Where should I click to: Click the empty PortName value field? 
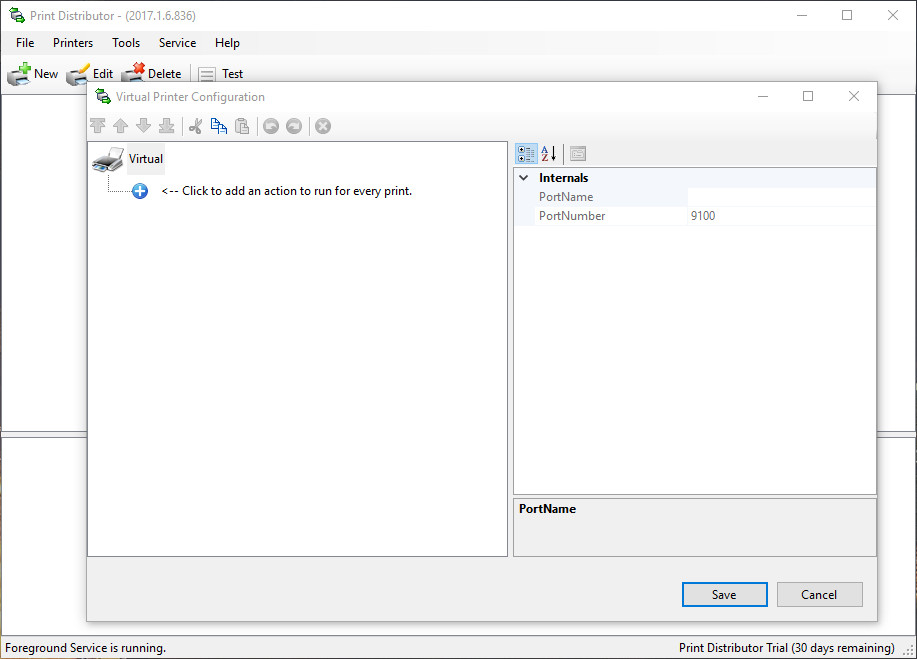click(x=781, y=197)
